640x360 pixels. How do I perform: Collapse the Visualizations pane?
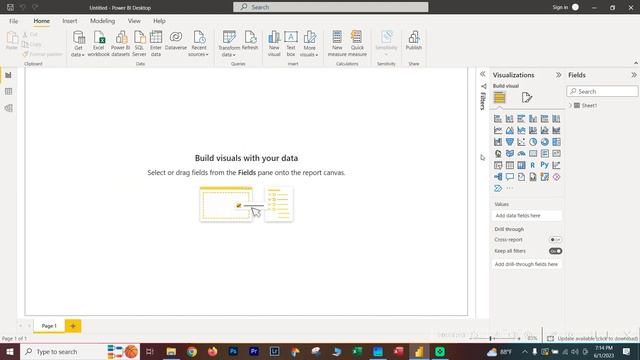point(558,75)
